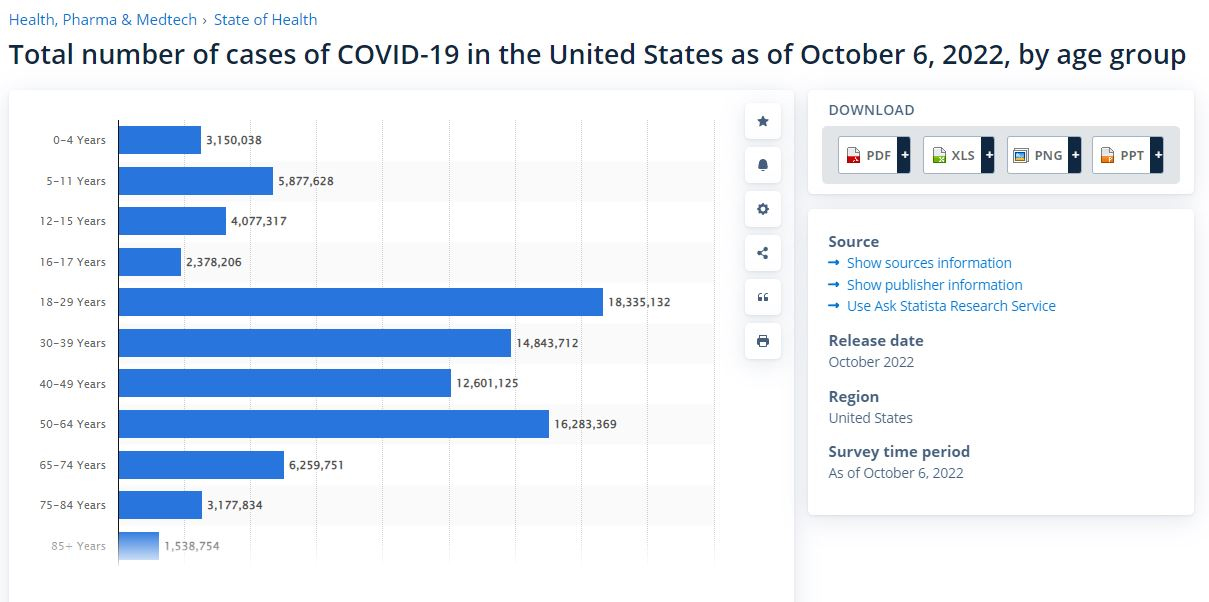This screenshot has width=1209, height=602.
Task: Expand PDF download options plus
Action: [904, 155]
